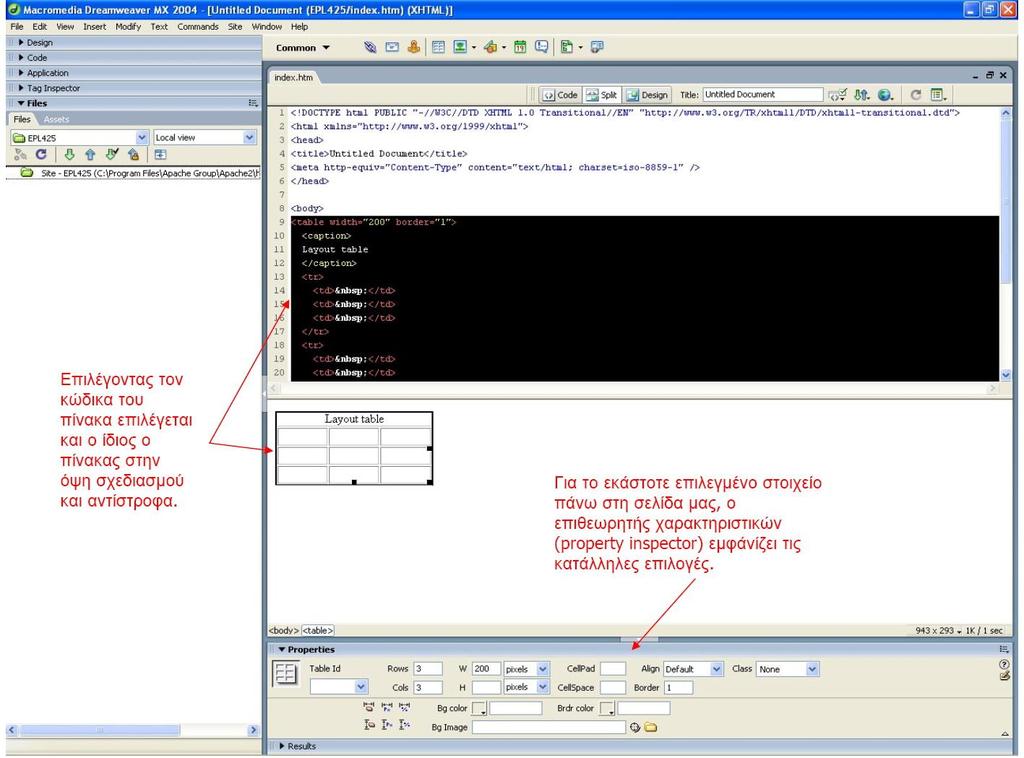
Task: Open the File menu
Action: [x=17, y=27]
